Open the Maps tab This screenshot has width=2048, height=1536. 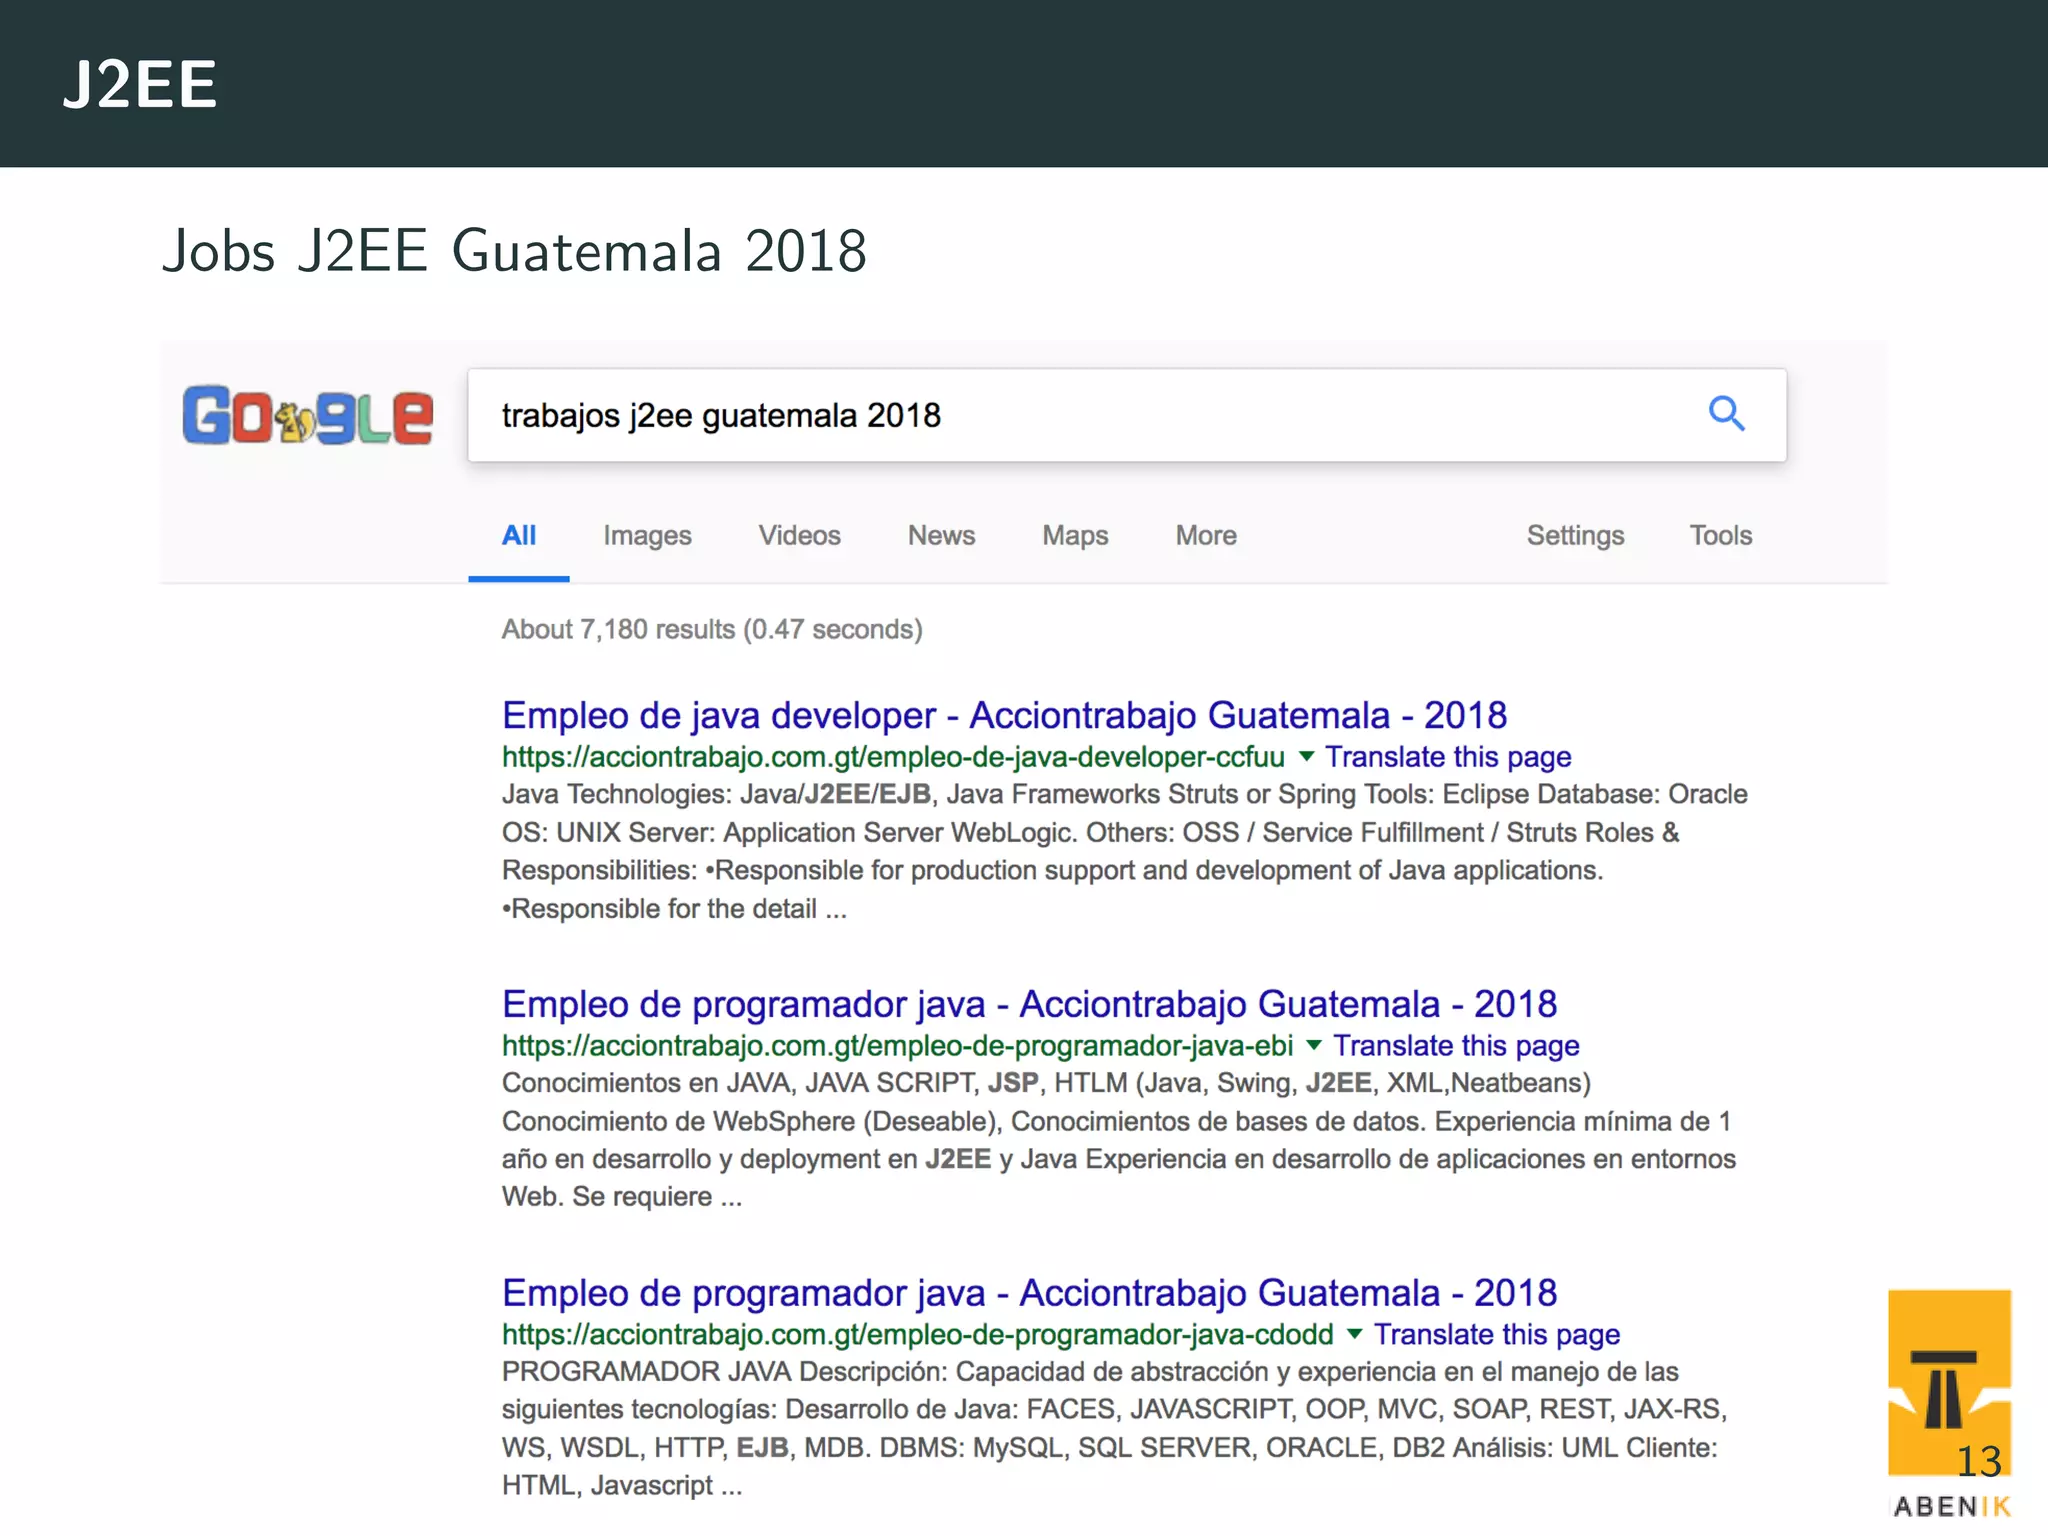pos(1075,535)
